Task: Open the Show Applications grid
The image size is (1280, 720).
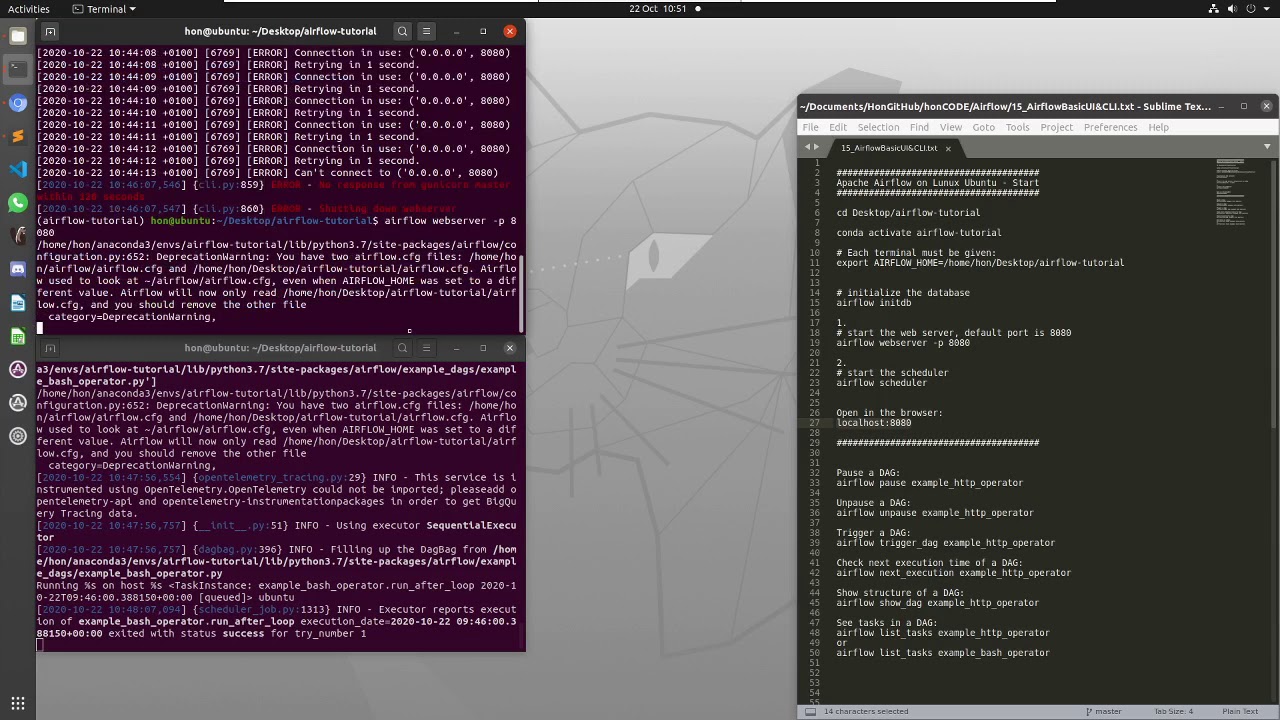Action: click(x=17, y=703)
